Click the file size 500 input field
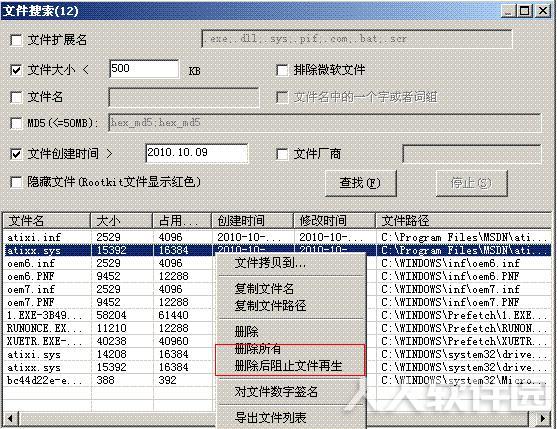The width and height of the screenshot is (557, 429). [144, 69]
